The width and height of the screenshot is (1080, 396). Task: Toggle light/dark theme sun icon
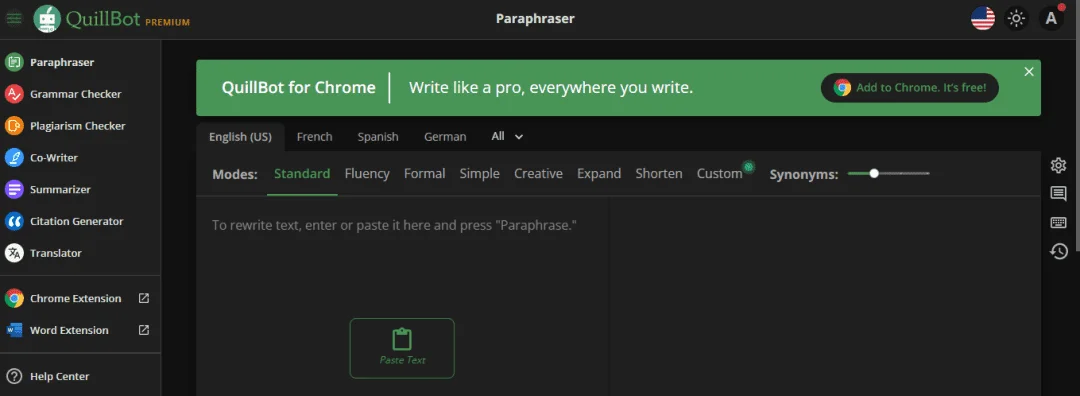pyautogui.click(x=1016, y=19)
